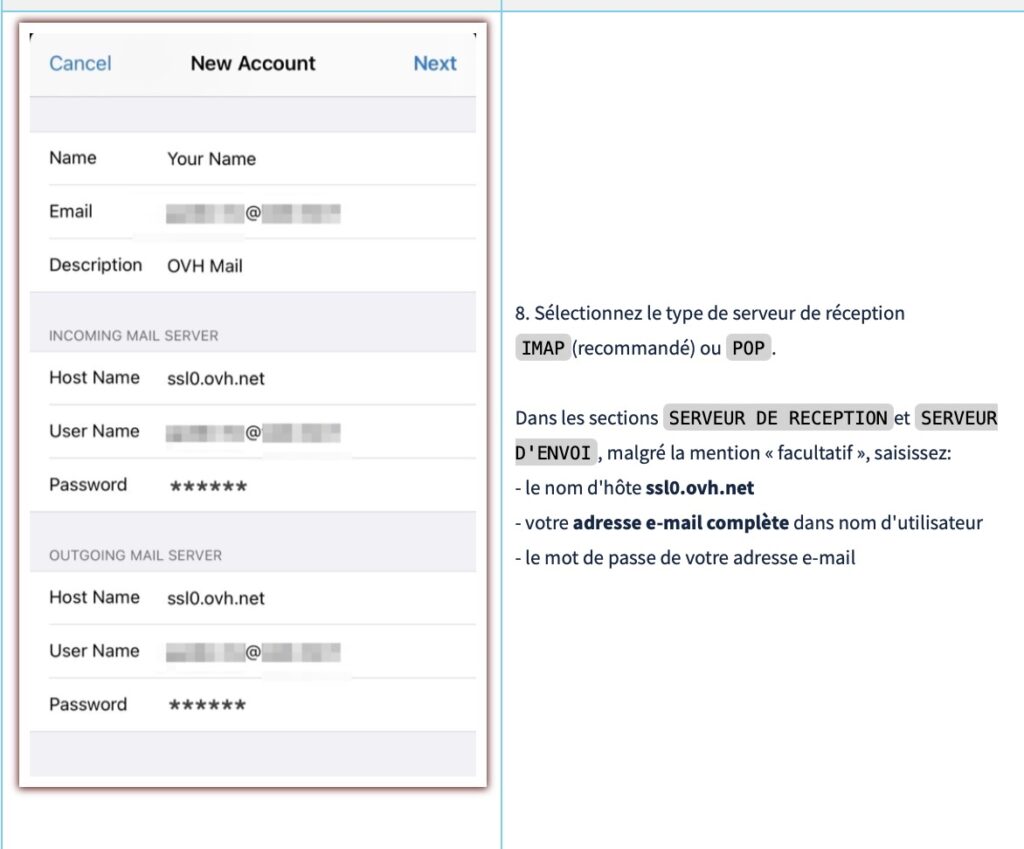This screenshot has width=1024, height=849.
Task: Click the SERVEUR DE RECEPTION code label
Action: coord(778,418)
